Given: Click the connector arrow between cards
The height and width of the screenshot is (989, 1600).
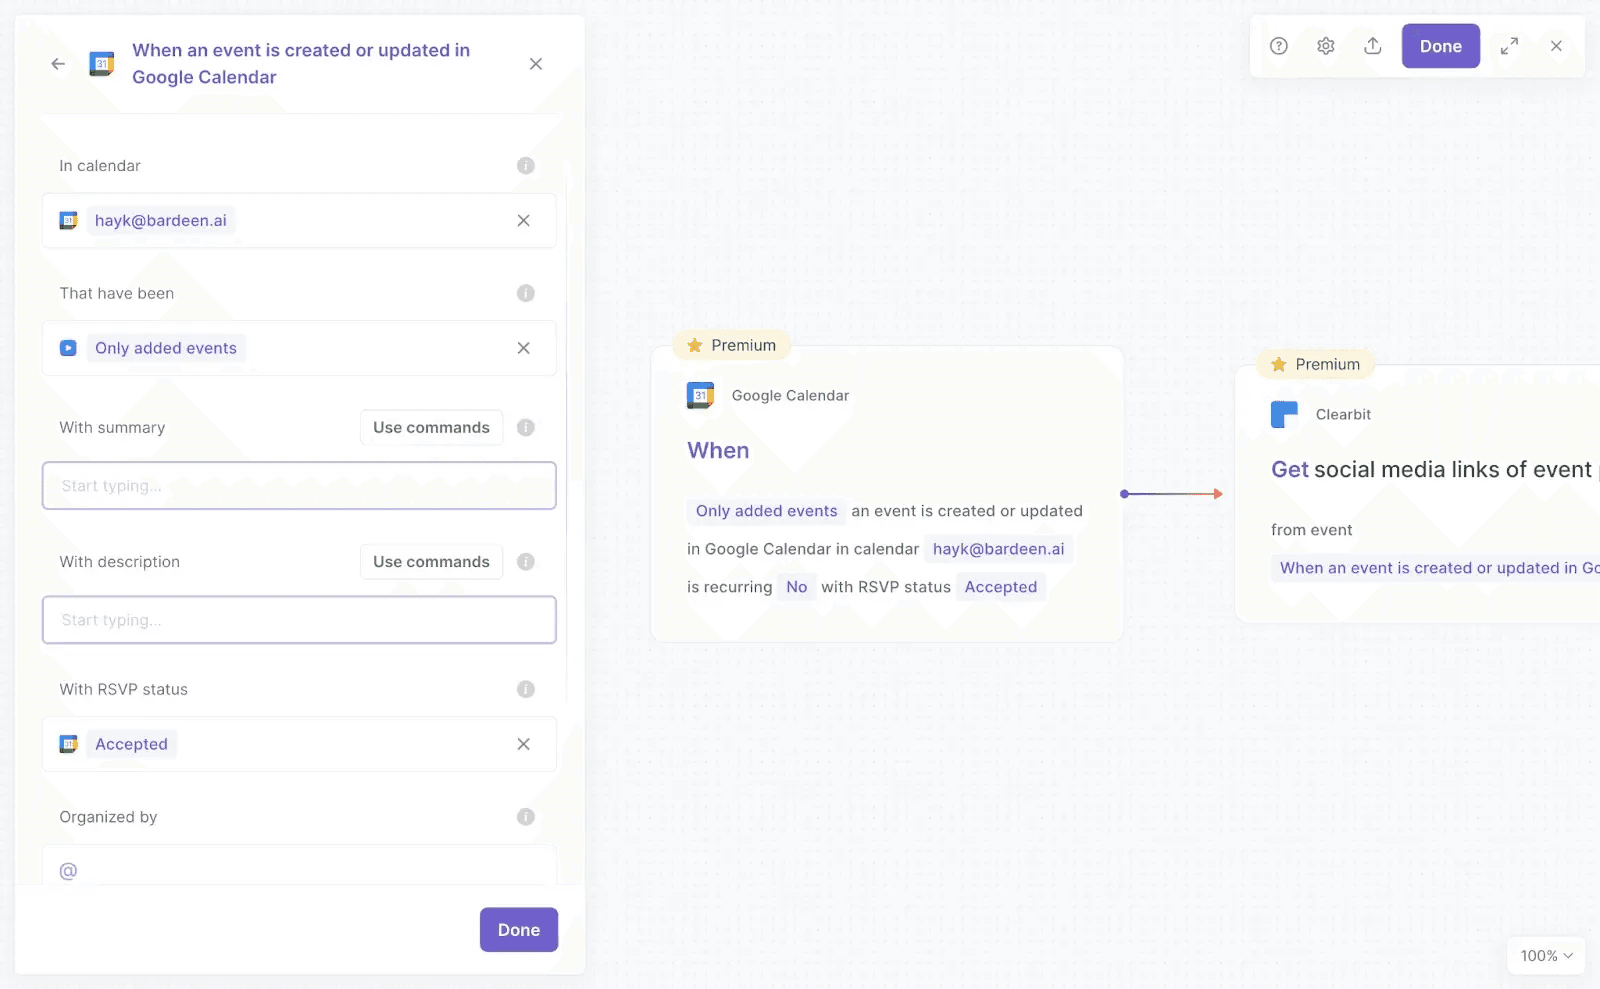Looking at the screenshot, I should tap(1172, 494).
